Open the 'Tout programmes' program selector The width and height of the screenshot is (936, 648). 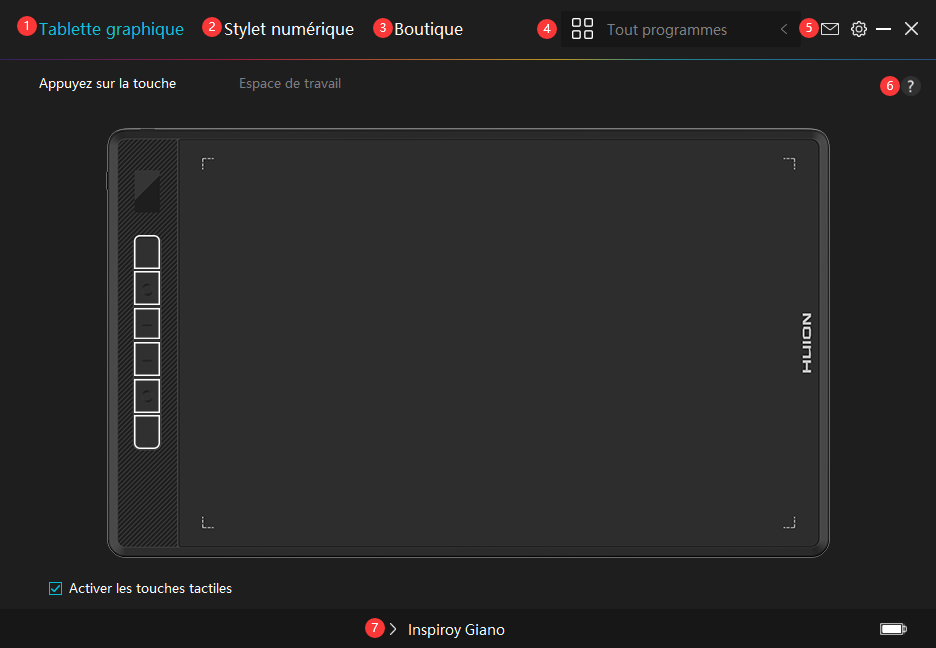(667, 30)
